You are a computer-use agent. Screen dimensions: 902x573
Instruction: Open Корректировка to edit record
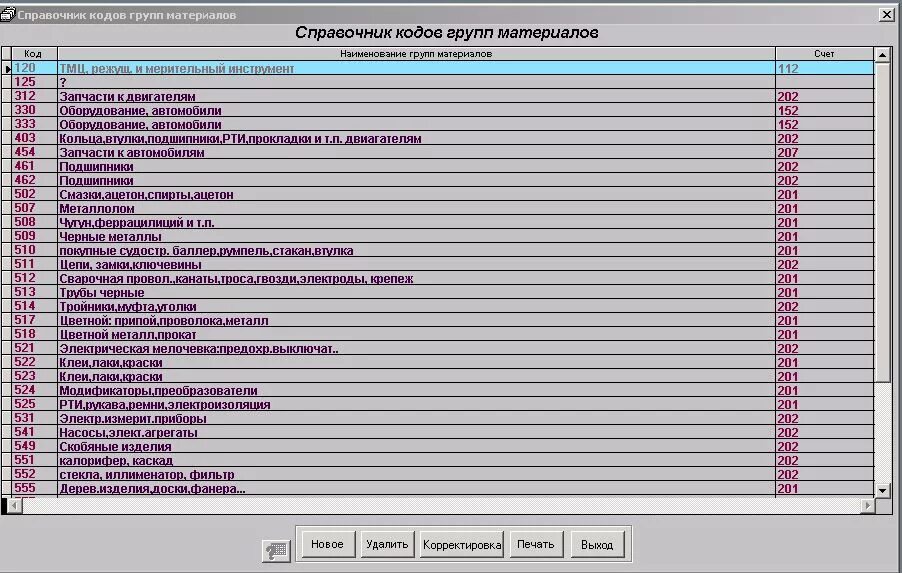click(462, 544)
